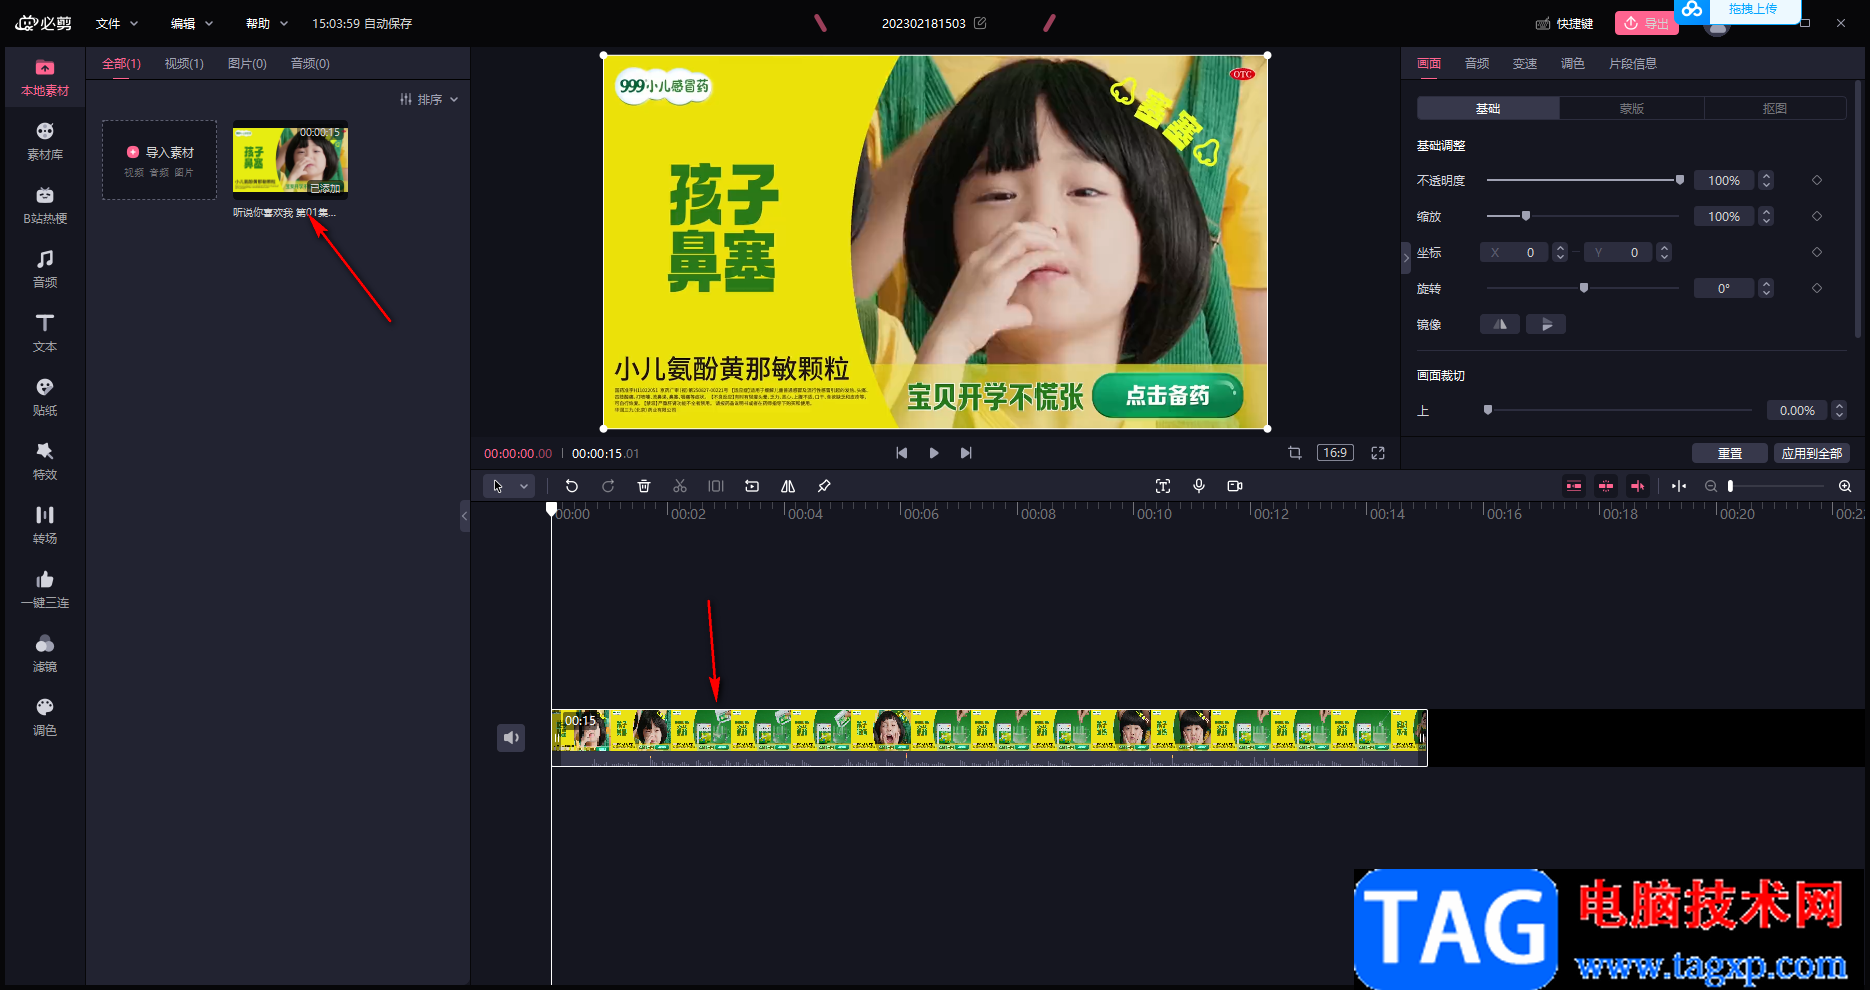The image size is (1870, 990).
Task: Switch to the 视频(1) media tab
Action: [x=184, y=63]
